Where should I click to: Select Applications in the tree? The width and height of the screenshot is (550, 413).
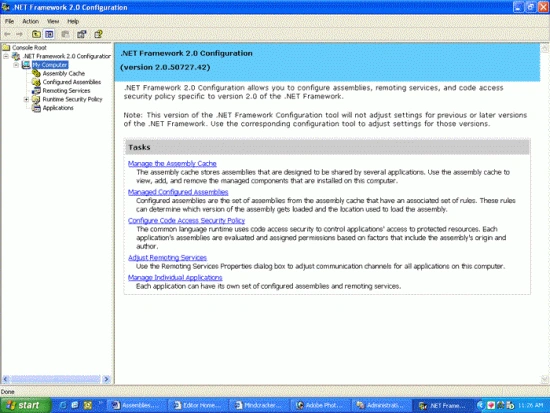point(58,108)
